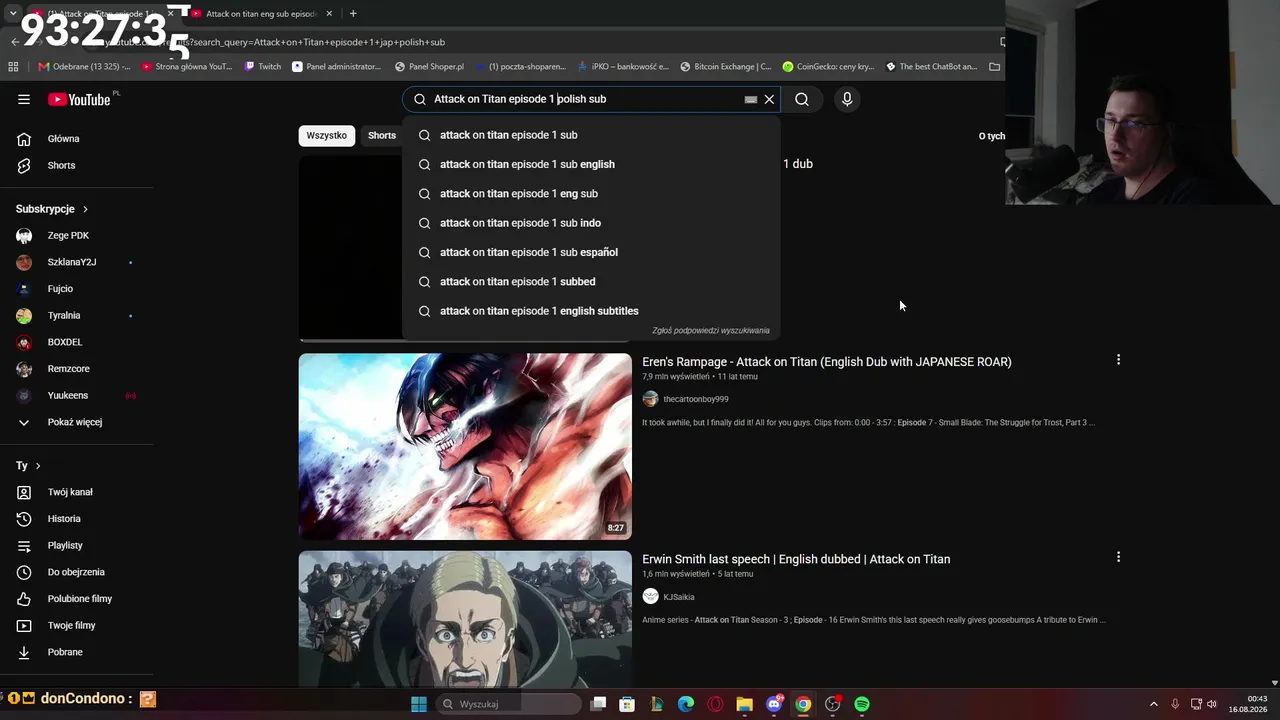Screen dimensions: 1280x720
Task: Open Spotify from the taskbar
Action: 862,704
